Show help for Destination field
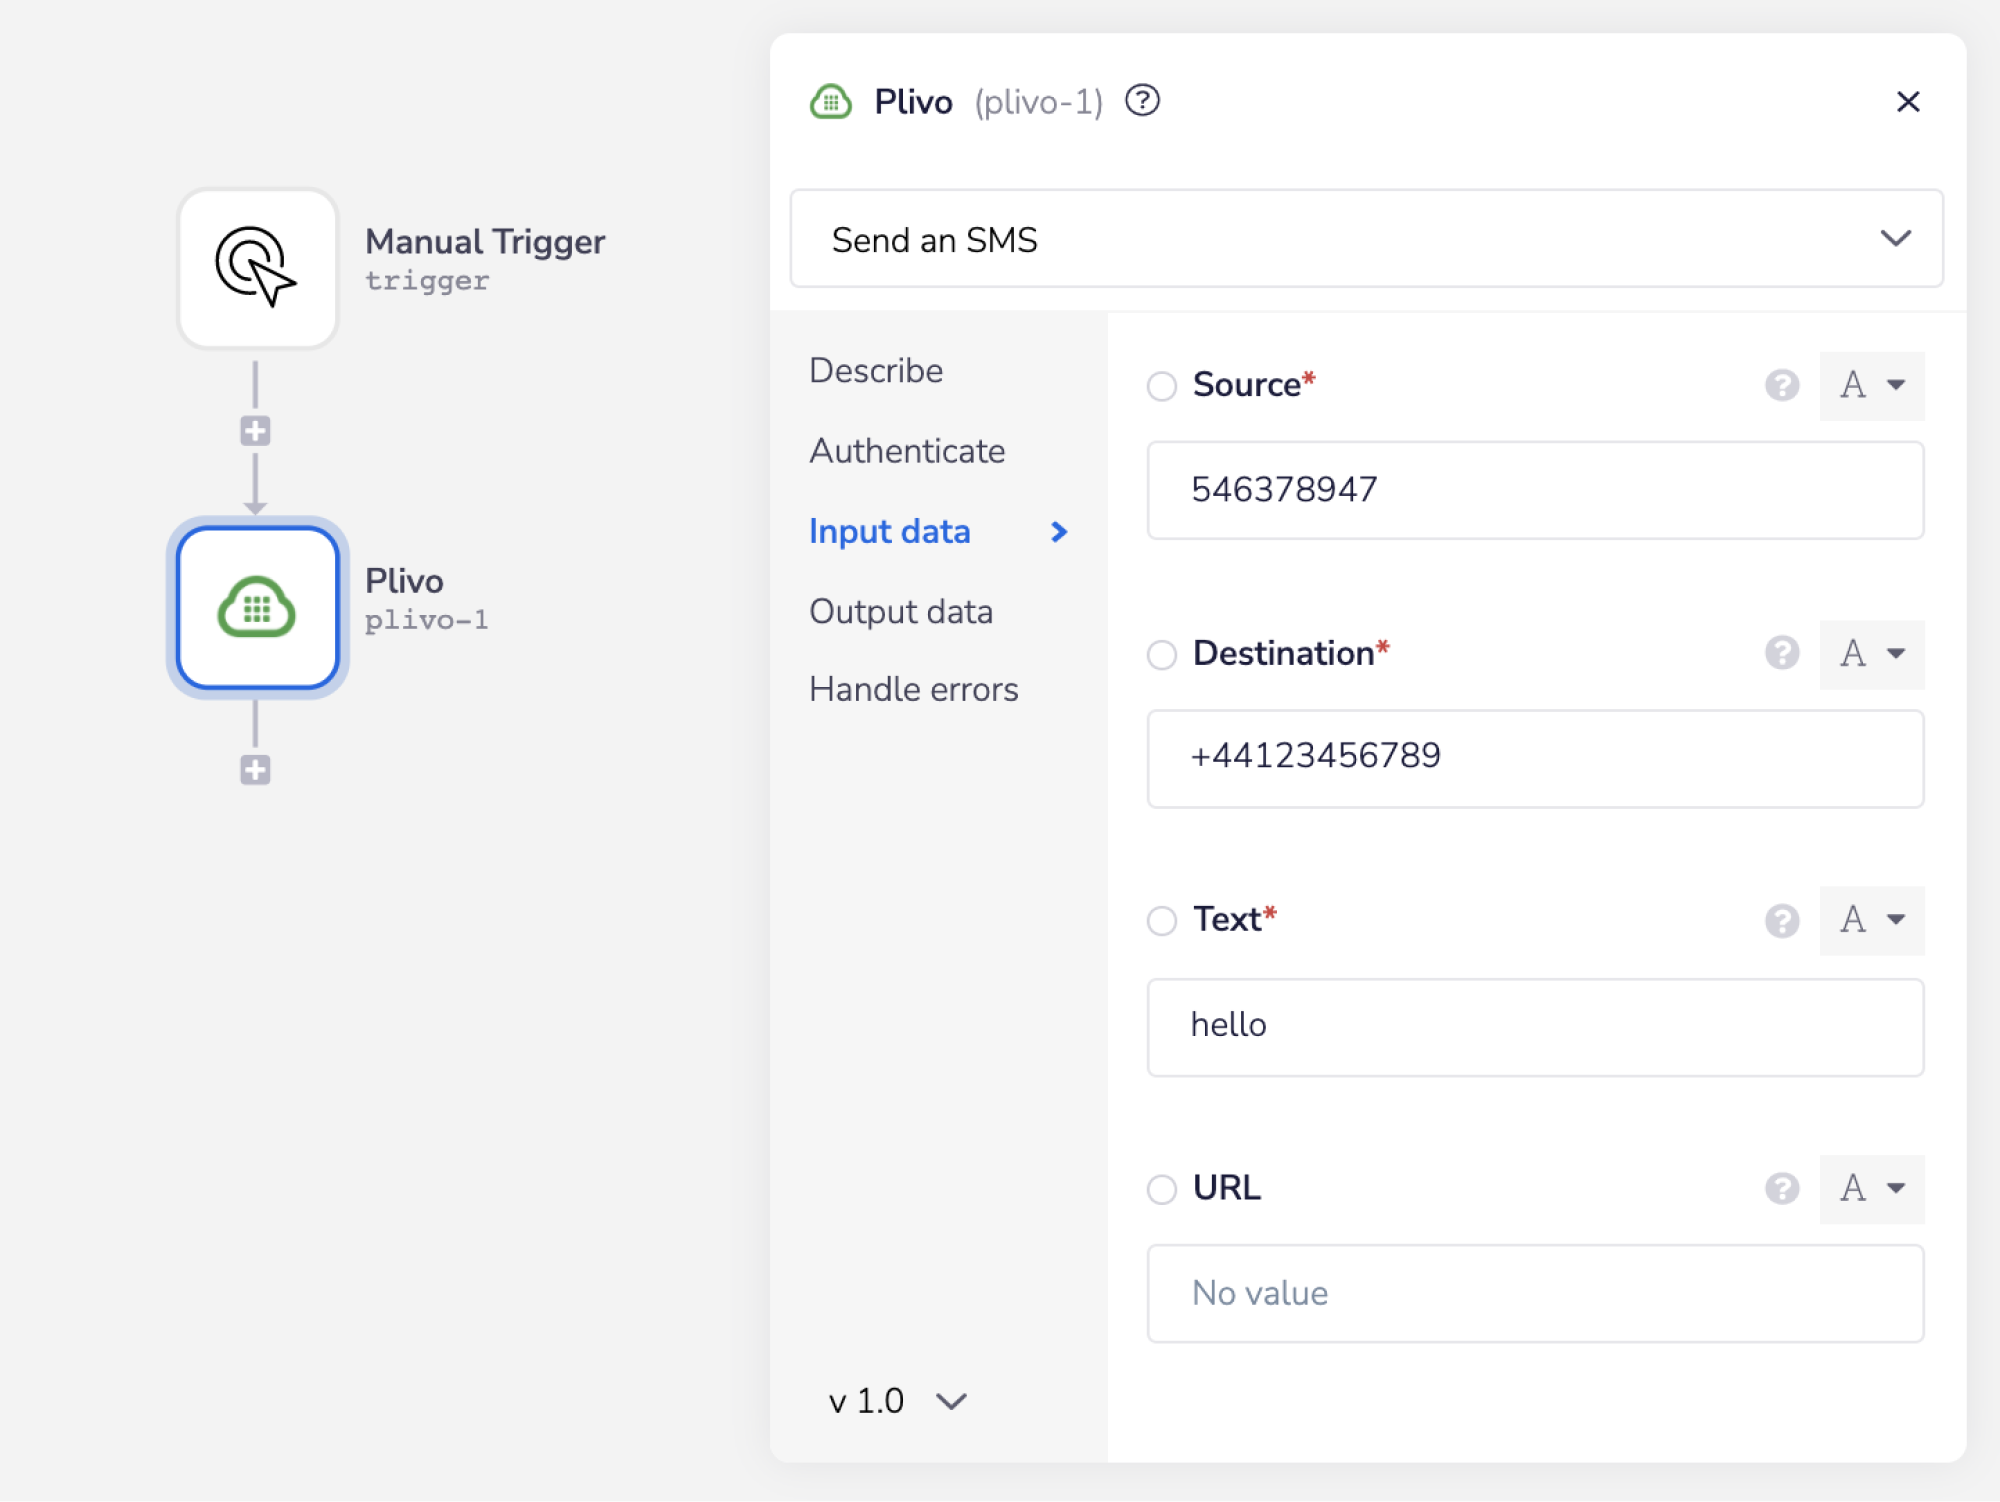This screenshot has width=2000, height=1502. [1781, 653]
